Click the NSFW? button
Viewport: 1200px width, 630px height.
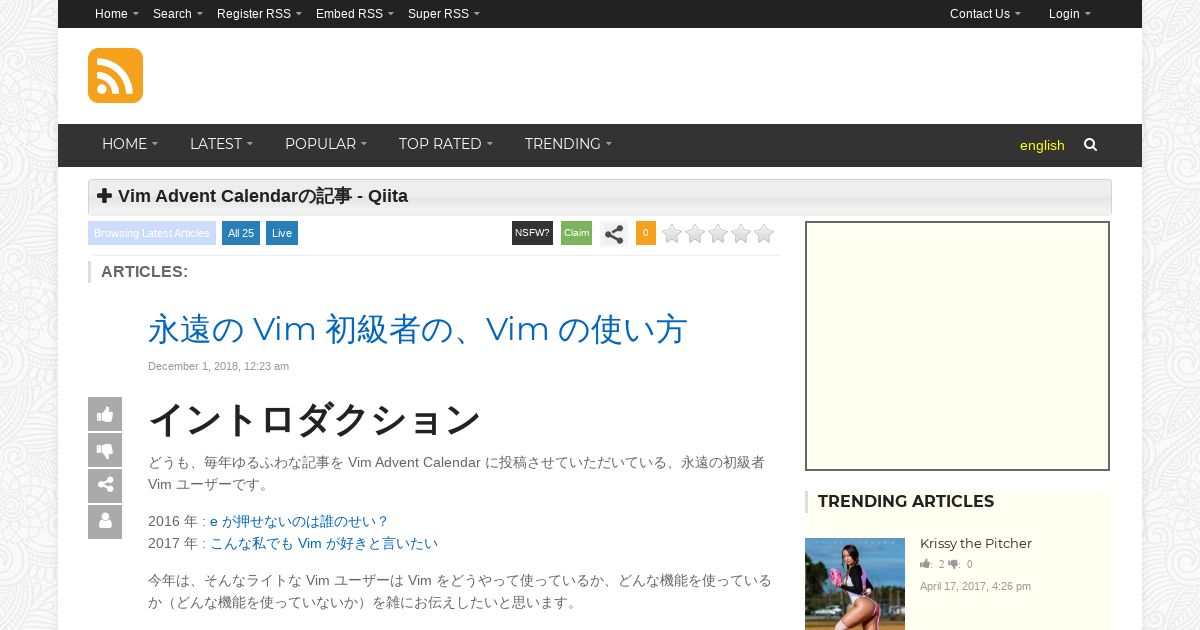(x=532, y=233)
